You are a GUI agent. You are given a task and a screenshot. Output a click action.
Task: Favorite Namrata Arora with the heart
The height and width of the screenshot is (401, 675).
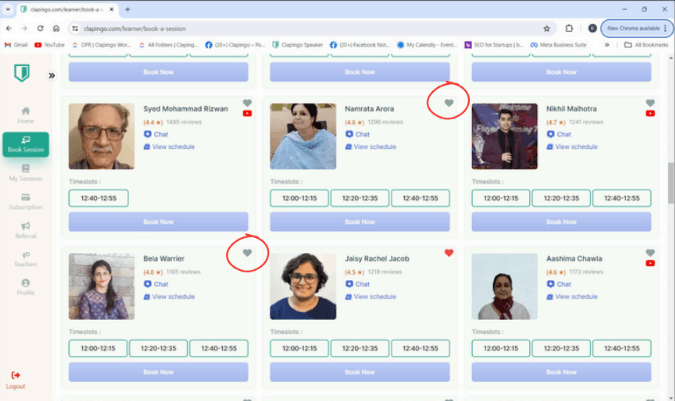448,102
